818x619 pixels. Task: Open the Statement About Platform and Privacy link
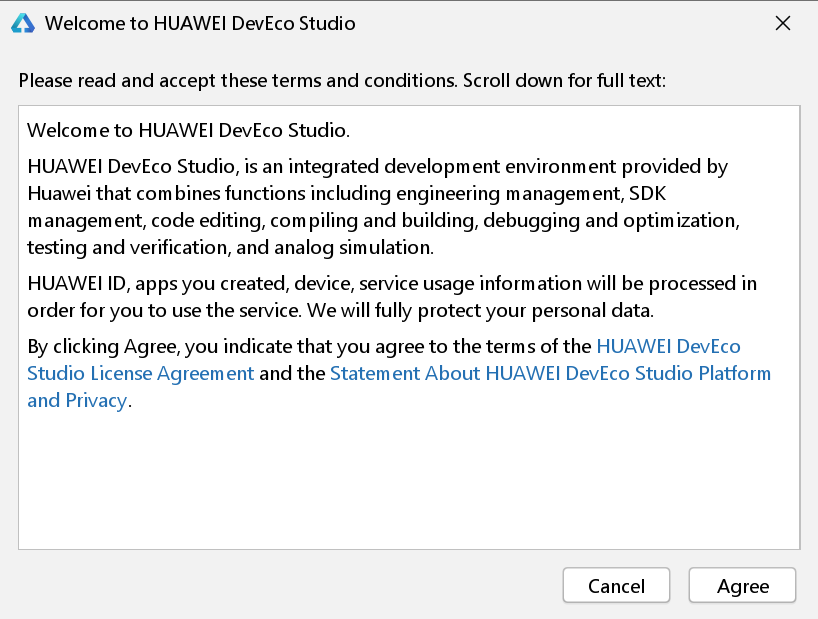point(550,374)
